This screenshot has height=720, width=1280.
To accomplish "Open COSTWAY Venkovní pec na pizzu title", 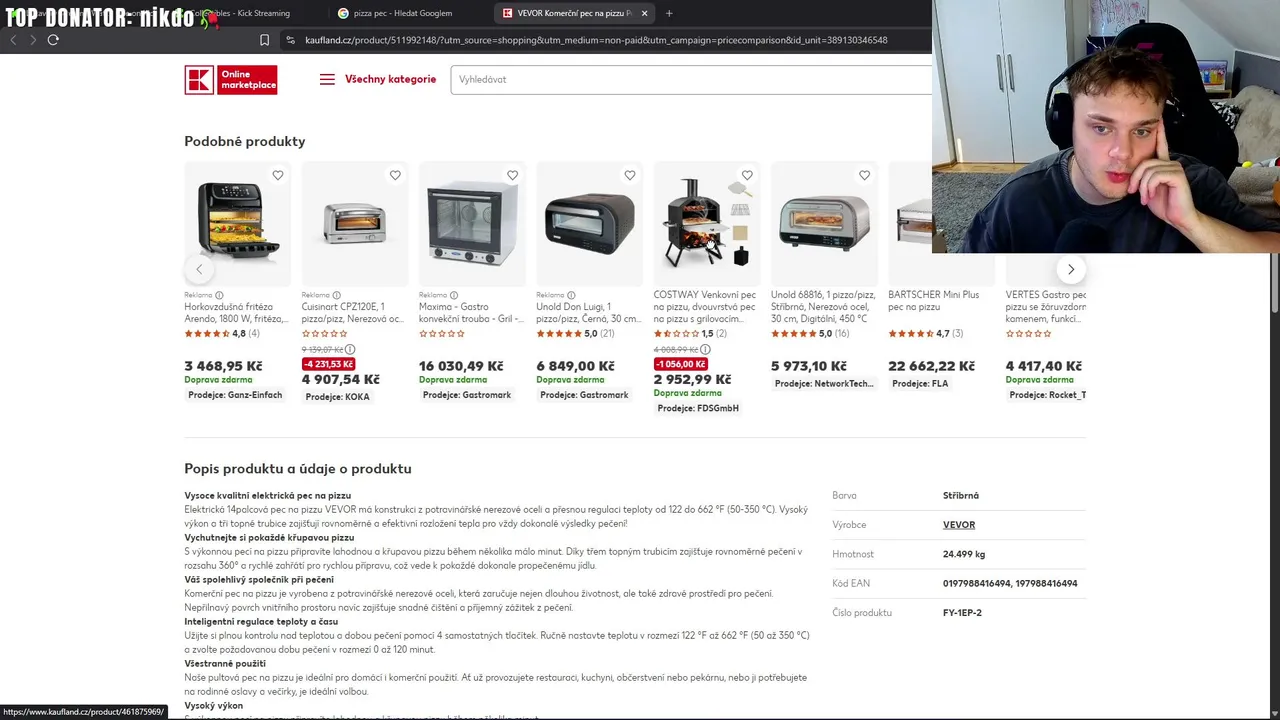I will [x=706, y=307].
